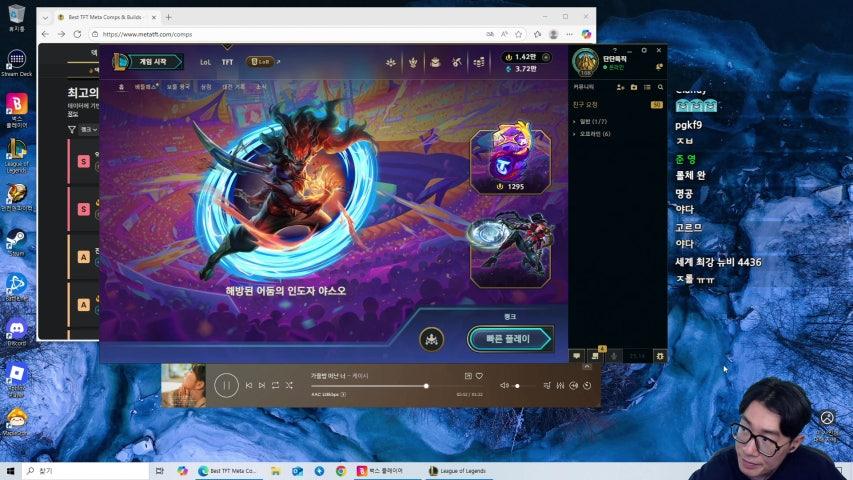Expand the music player with up chevron
Viewport: 853px width, 480px height.
tap(587, 367)
